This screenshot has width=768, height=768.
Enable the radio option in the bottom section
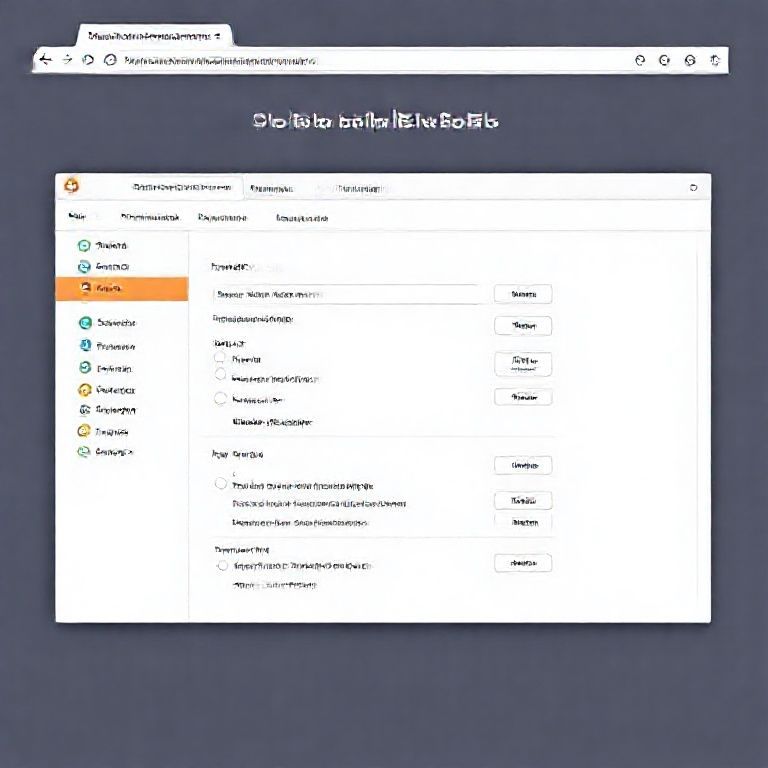tap(222, 565)
